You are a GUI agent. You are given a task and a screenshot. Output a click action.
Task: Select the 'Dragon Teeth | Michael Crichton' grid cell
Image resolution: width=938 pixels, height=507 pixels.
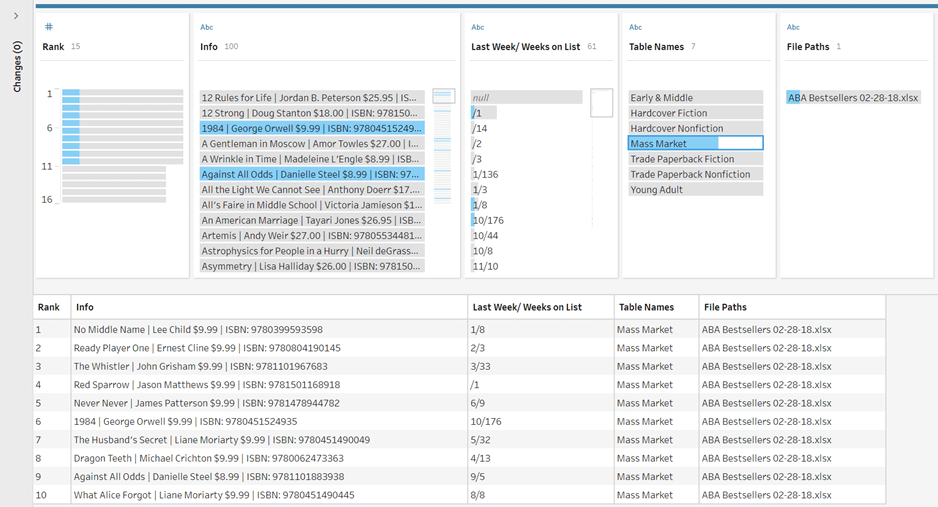[269, 458]
